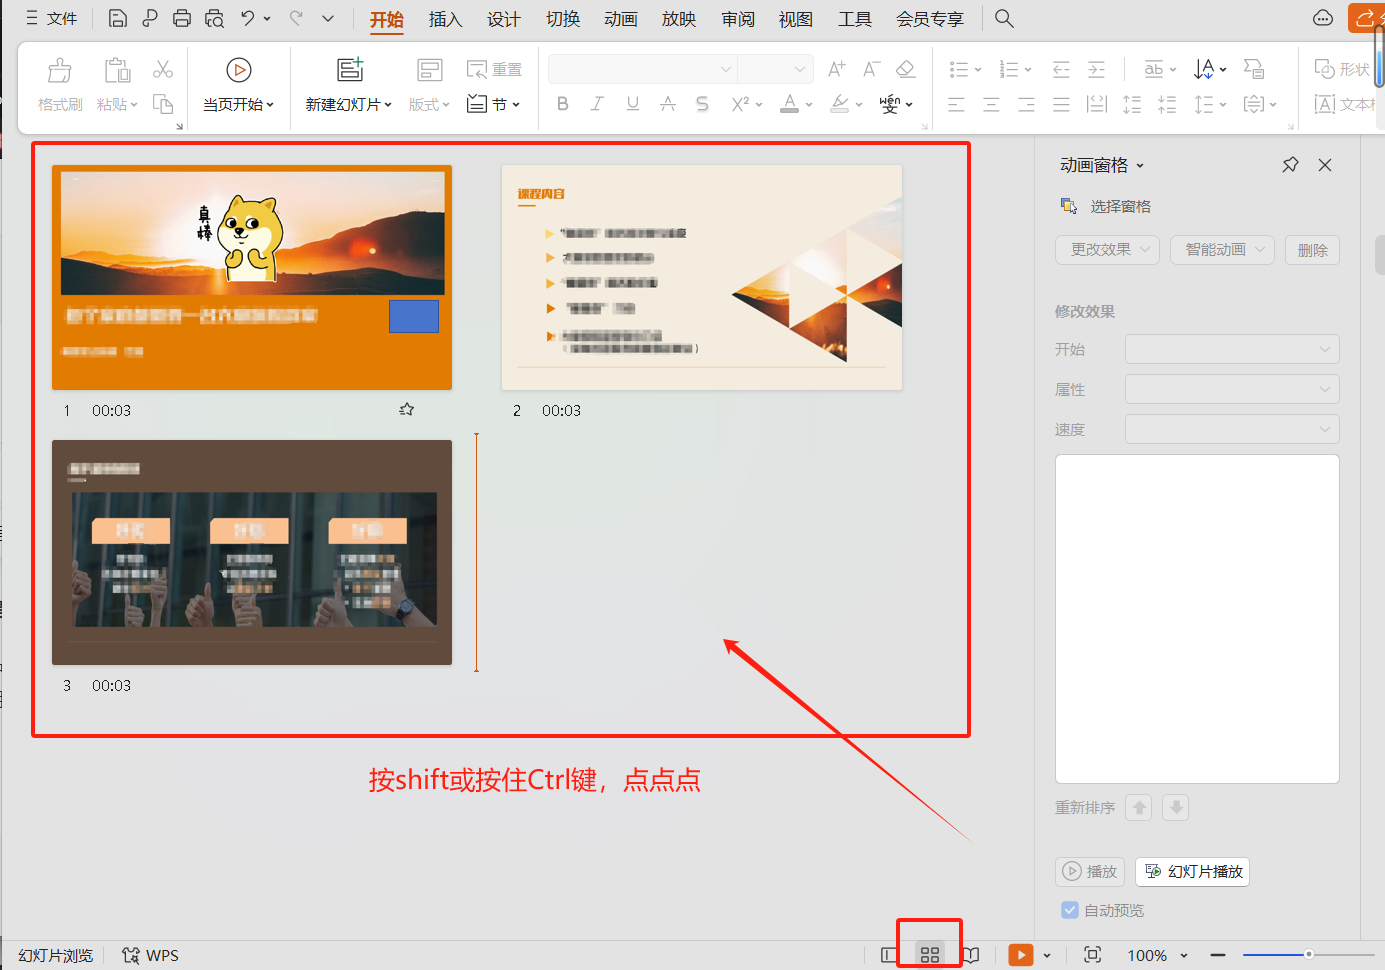Open the Change Effect (更改效果) dropdown
This screenshot has height=970, width=1385.
tap(1107, 250)
